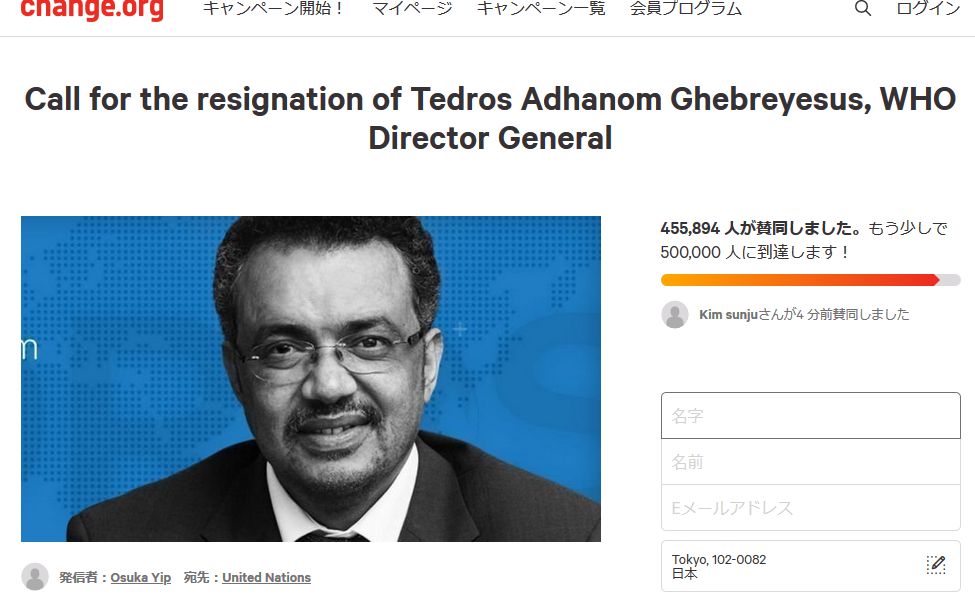This screenshot has height=596, width=975.
Task: Open the Osuka Yip profile link
Action: [140, 577]
